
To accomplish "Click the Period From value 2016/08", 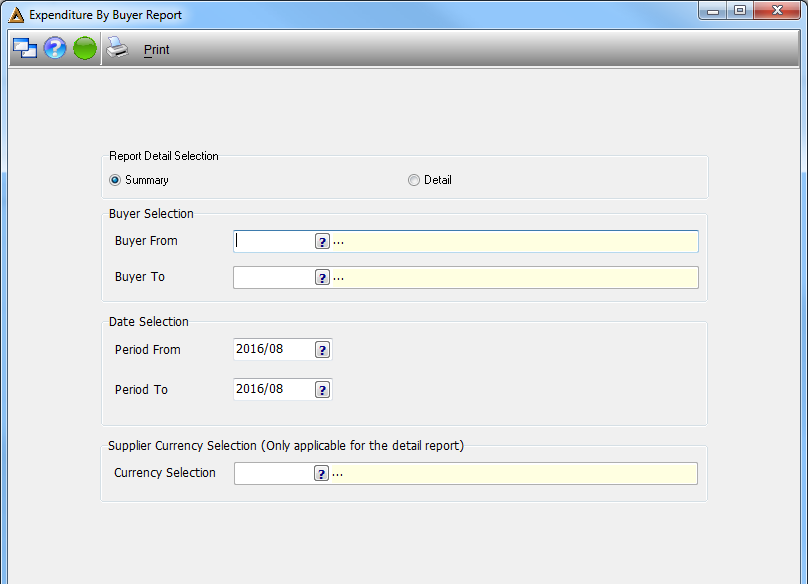I will 260,349.
